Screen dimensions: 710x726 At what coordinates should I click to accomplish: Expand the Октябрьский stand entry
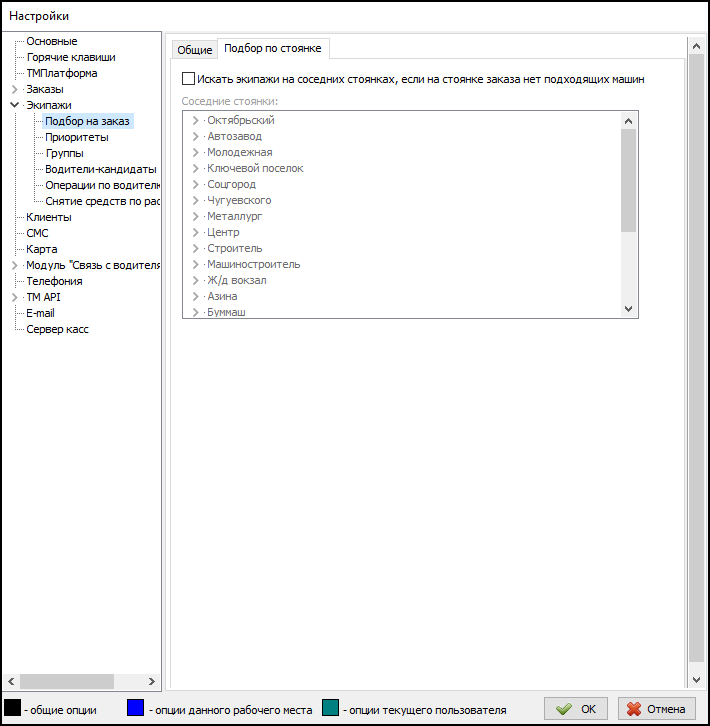tap(196, 121)
